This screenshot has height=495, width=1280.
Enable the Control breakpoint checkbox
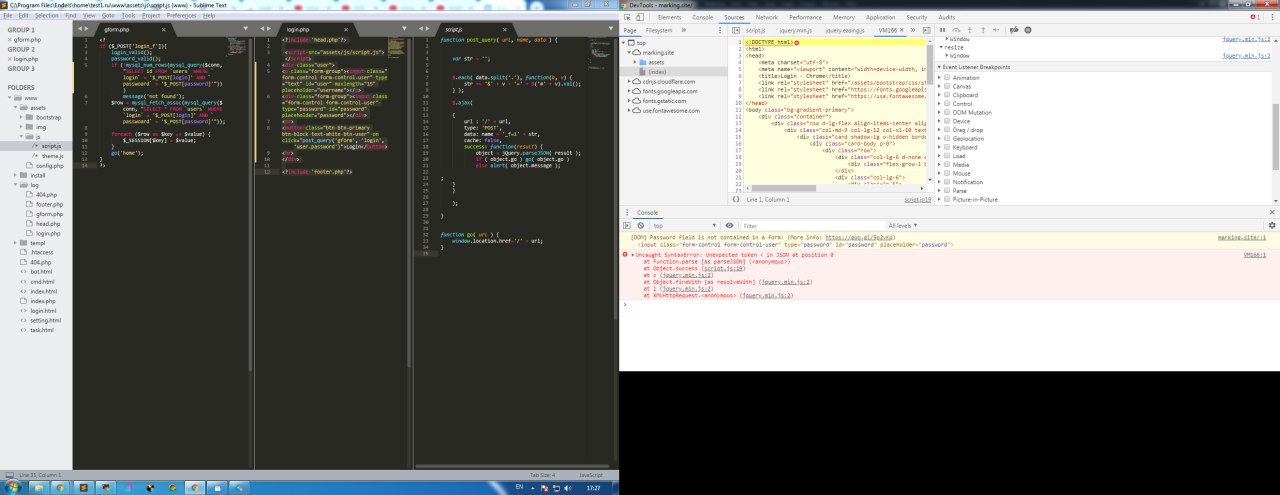click(947, 103)
